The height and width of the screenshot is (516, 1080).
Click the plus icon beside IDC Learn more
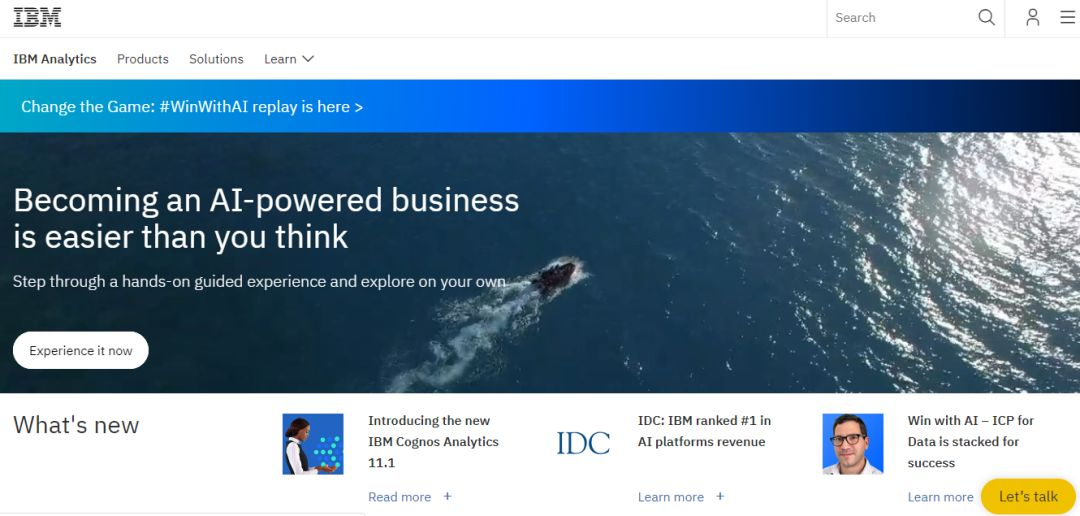click(x=720, y=496)
